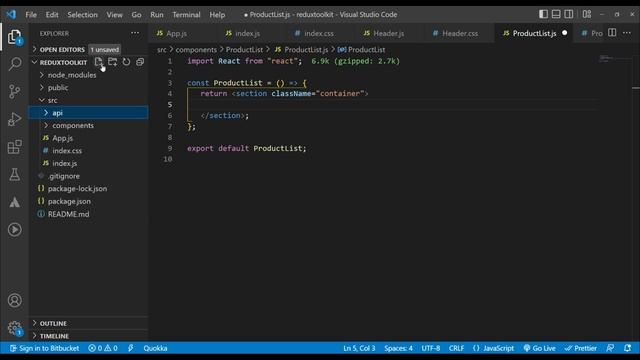Open the Atlassian triangle icon view
This screenshot has width=640, height=360.
(15, 202)
